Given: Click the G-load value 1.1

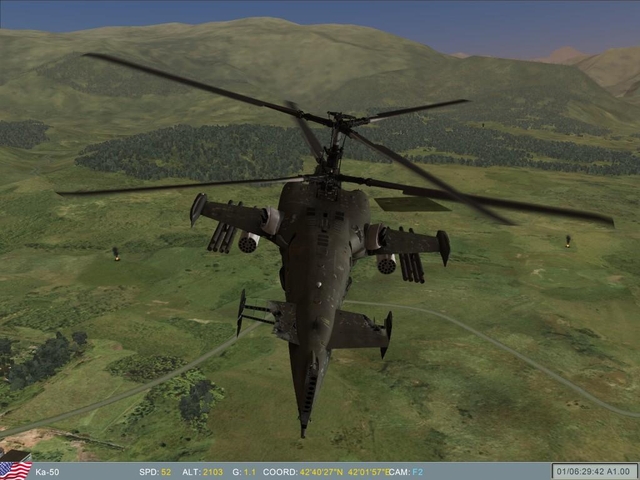Looking at the screenshot, I should click(x=249, y=472).
